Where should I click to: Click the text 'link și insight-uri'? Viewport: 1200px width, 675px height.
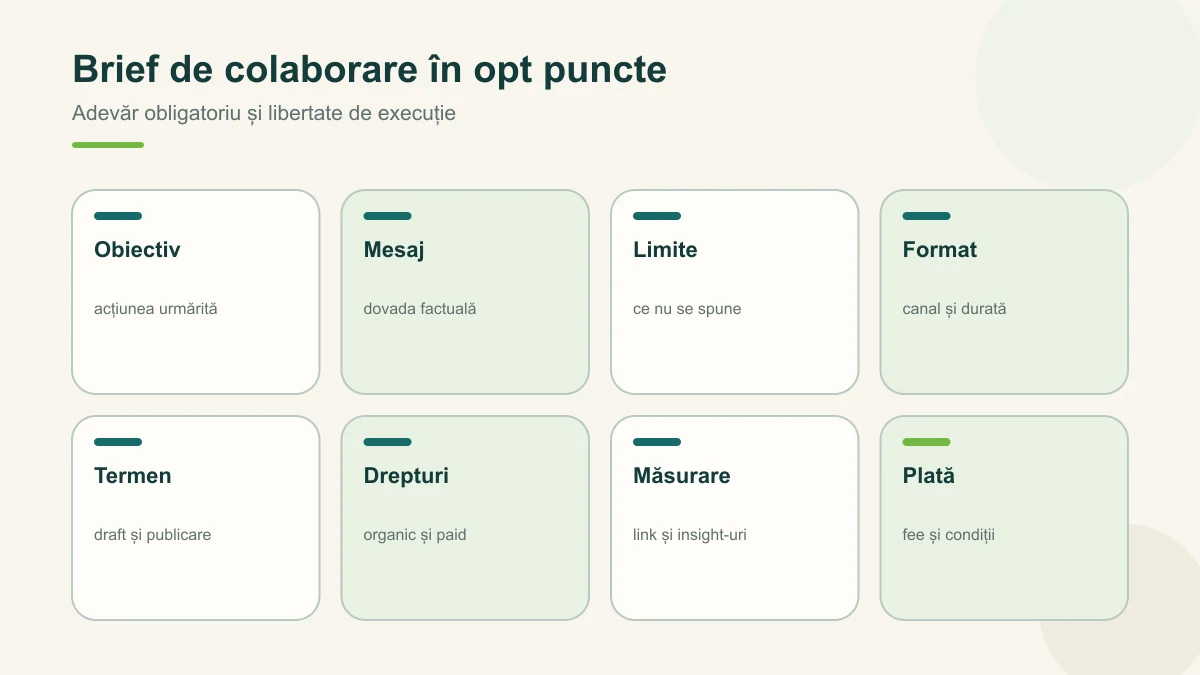tap(690, 535)
